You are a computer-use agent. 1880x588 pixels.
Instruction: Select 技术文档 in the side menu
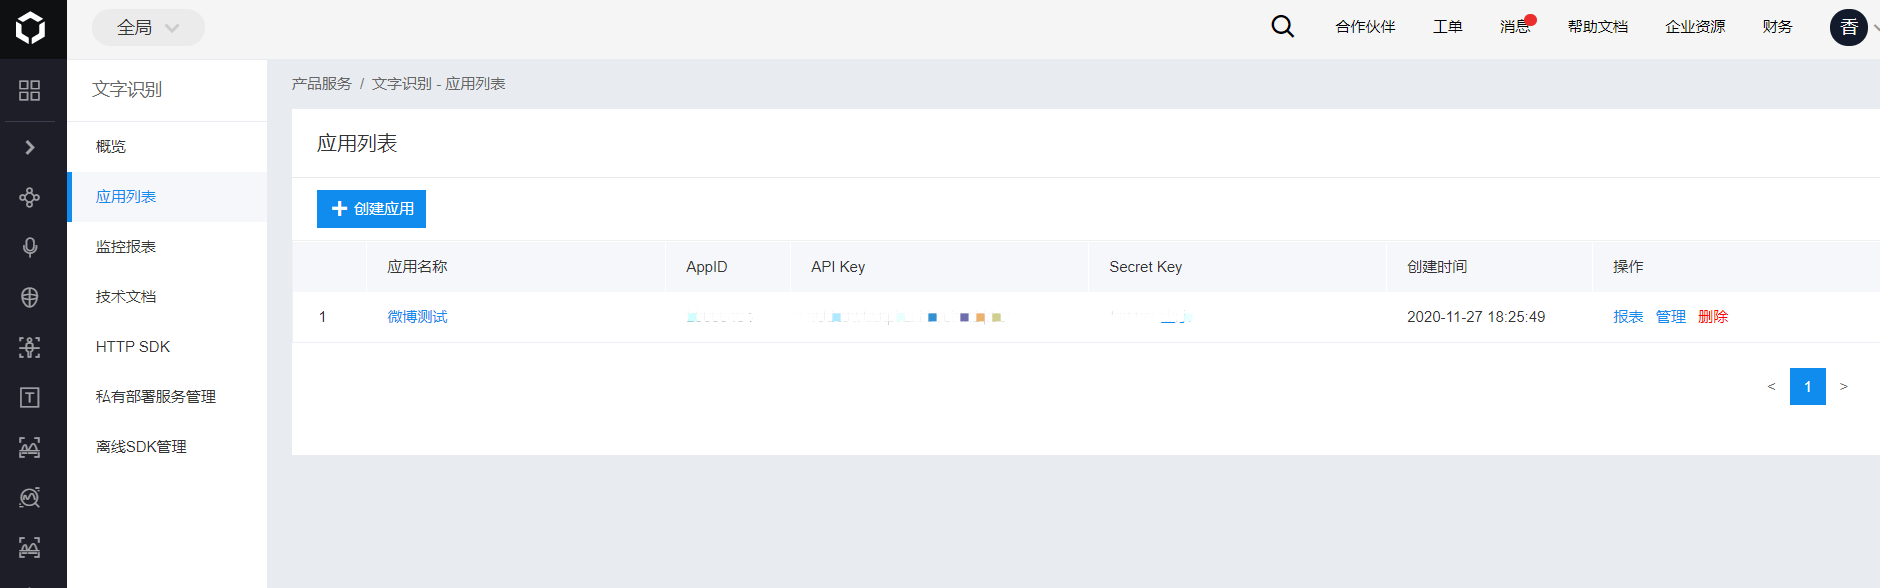(x=126, y=297)
